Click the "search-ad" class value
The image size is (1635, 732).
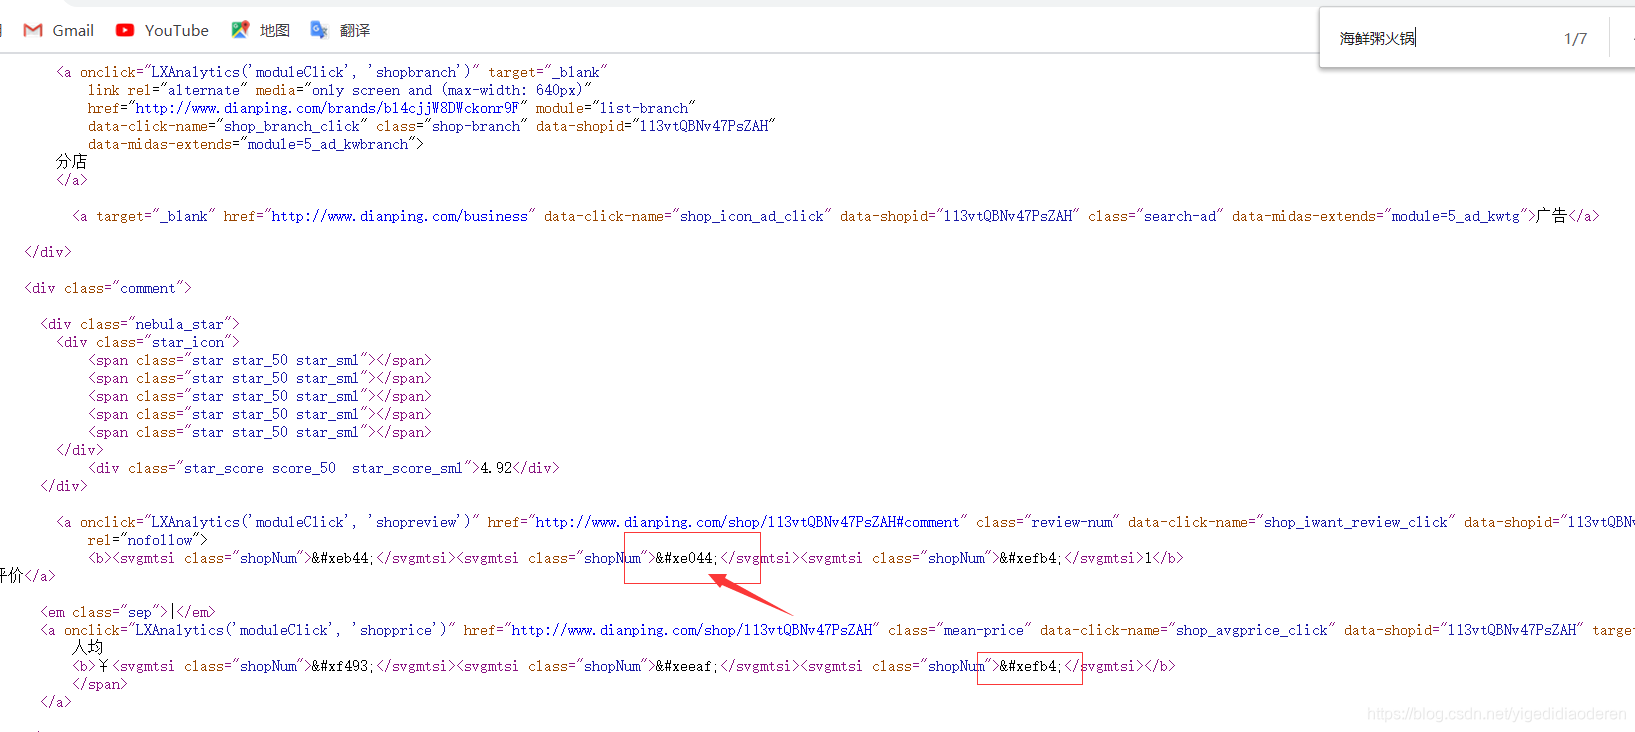click(1180, 216)
